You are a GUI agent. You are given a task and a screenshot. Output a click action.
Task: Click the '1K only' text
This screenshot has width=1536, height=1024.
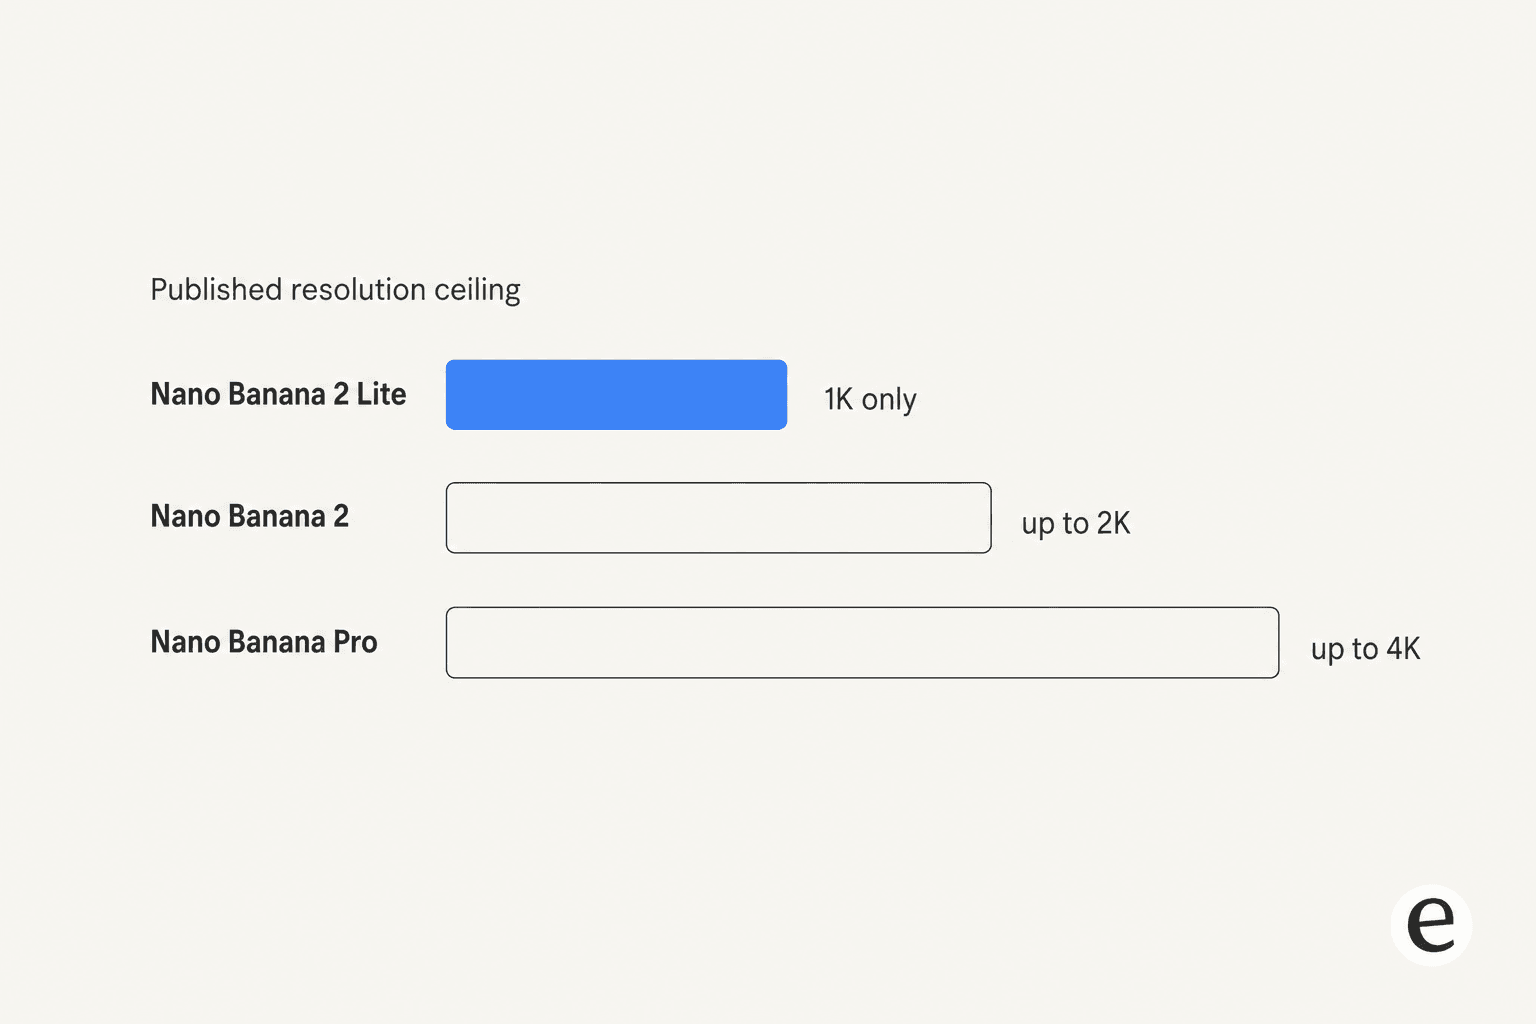point(870,399)
